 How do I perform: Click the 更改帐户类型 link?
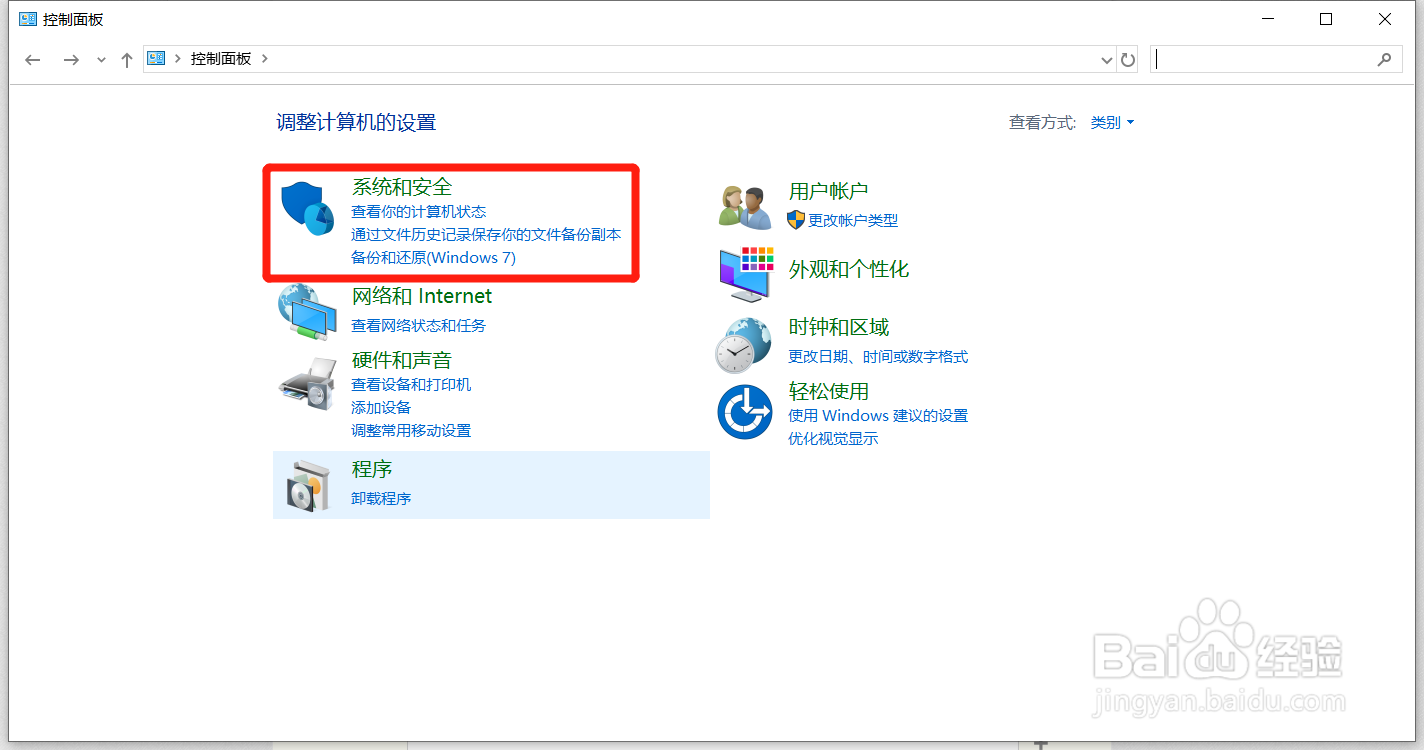(853, 220)
